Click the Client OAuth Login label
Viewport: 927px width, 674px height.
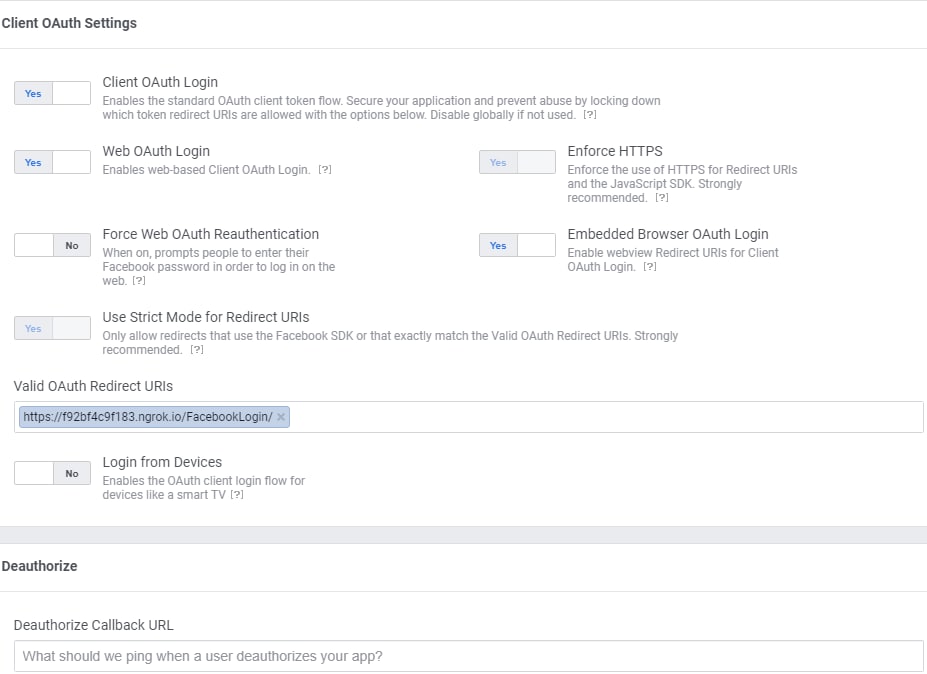pyautogui.click(x=160, y=82)
